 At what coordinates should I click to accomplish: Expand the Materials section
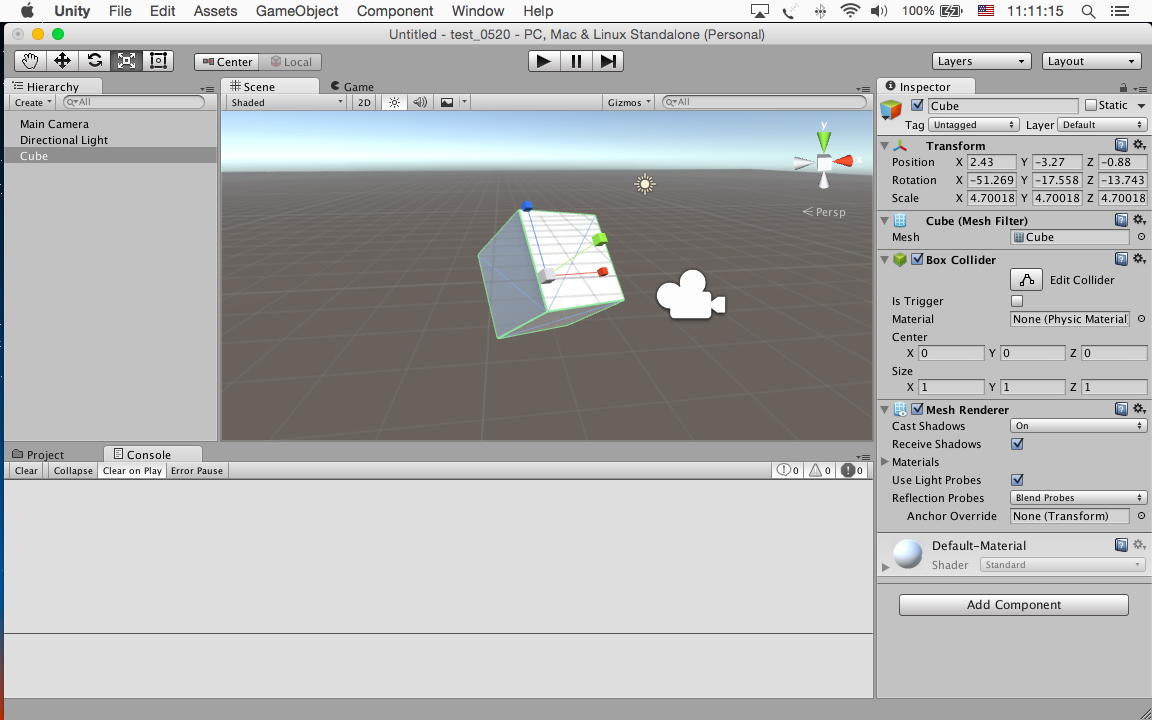[885, 462]
